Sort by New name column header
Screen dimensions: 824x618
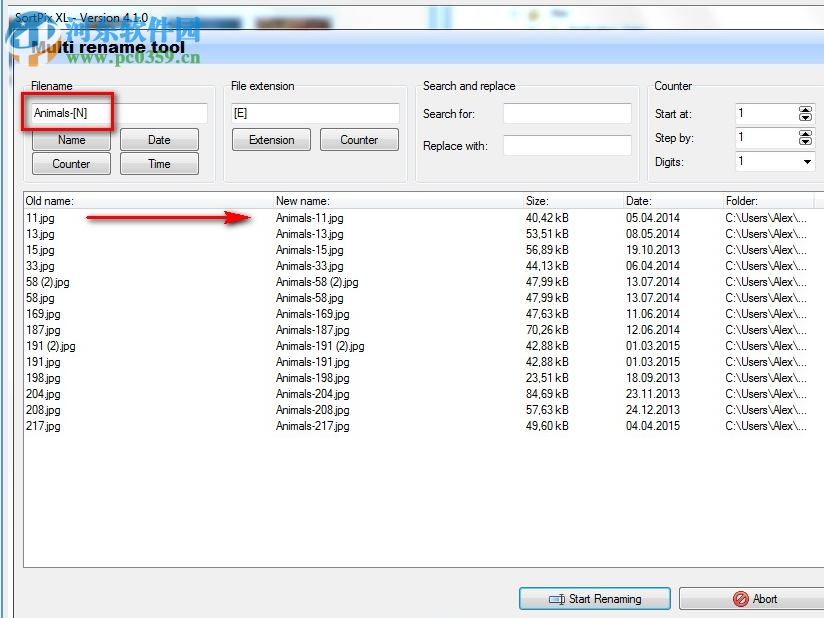pos(399,201)
